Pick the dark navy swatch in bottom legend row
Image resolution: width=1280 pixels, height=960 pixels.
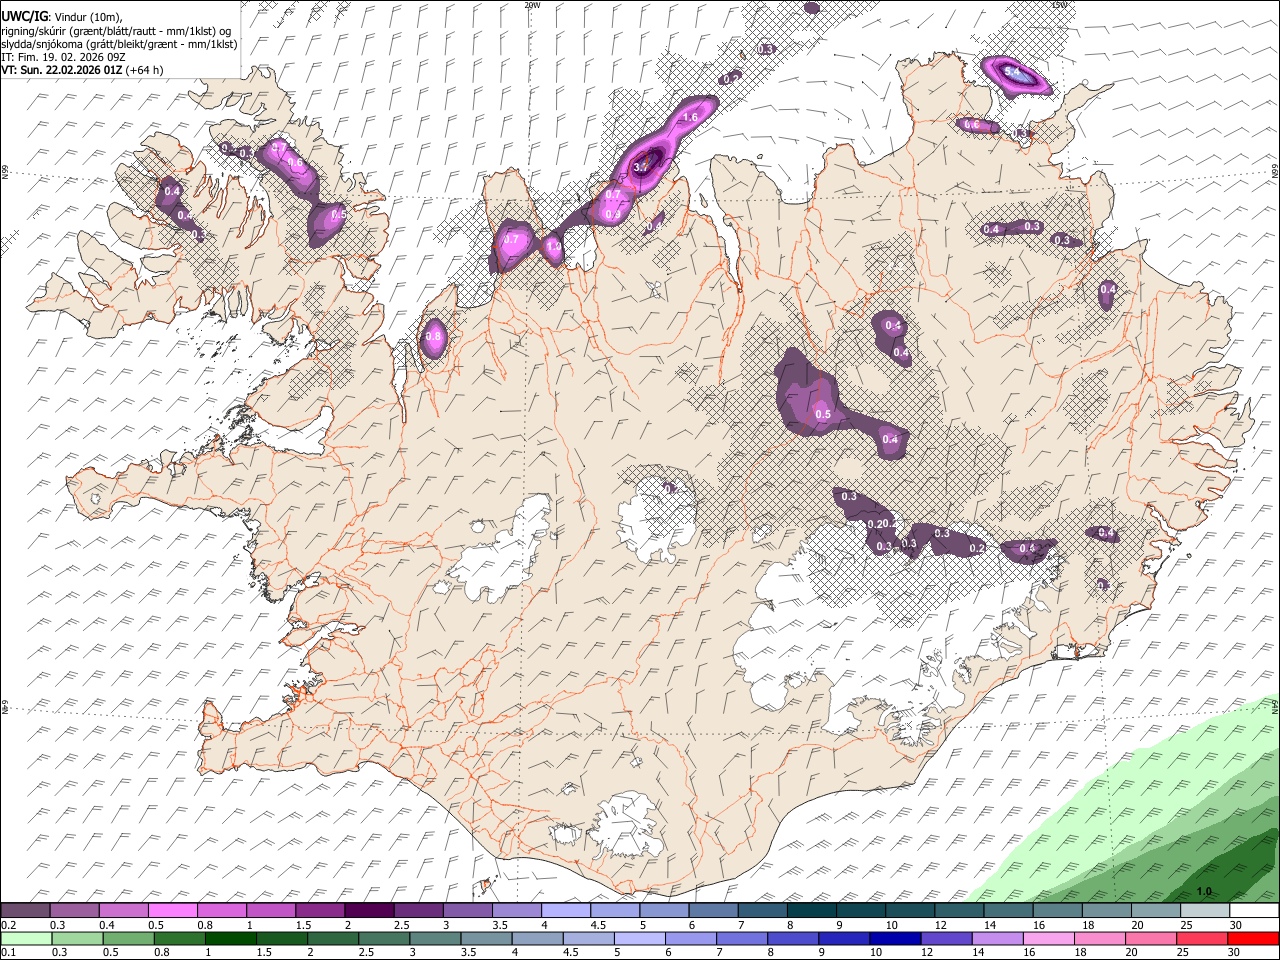click(x=894, y=939)
